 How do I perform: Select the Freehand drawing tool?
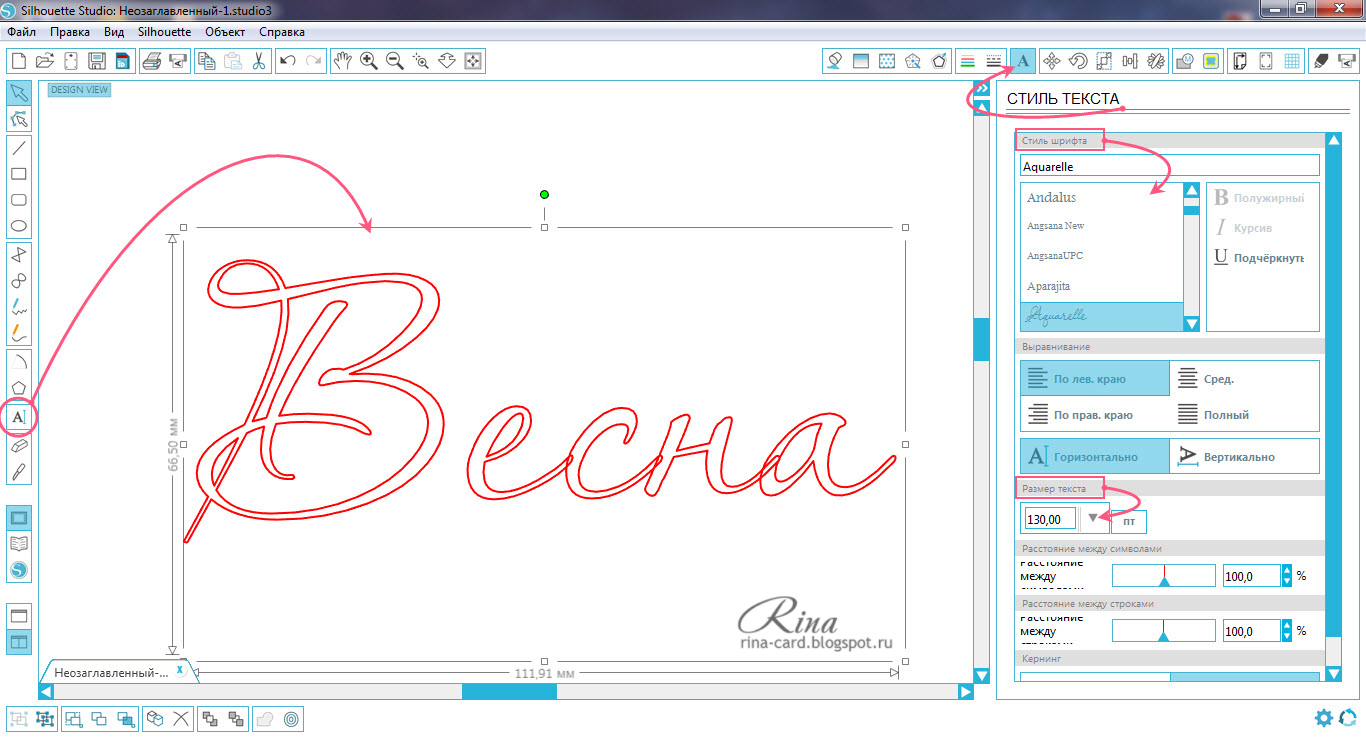tap(19, 306)
